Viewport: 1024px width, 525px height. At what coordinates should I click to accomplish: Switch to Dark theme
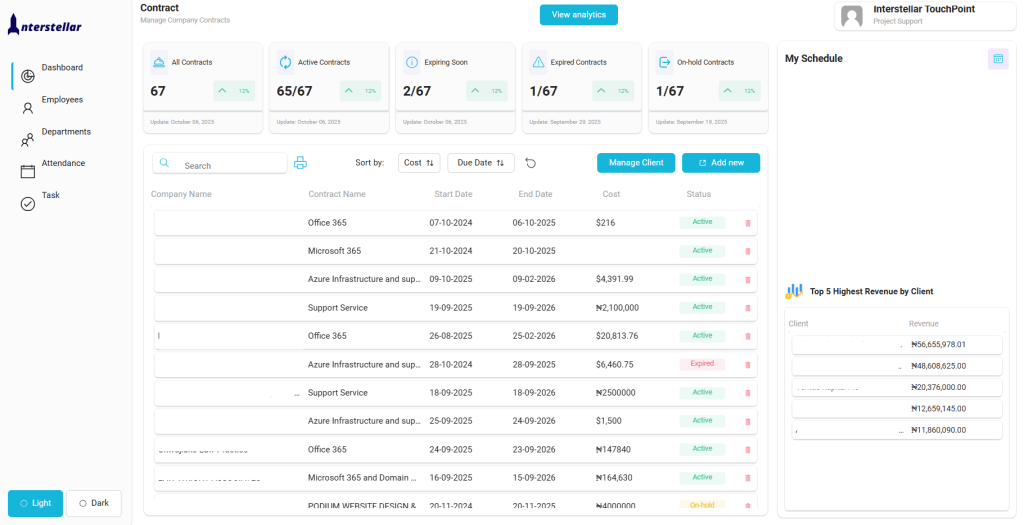[93, 503]
